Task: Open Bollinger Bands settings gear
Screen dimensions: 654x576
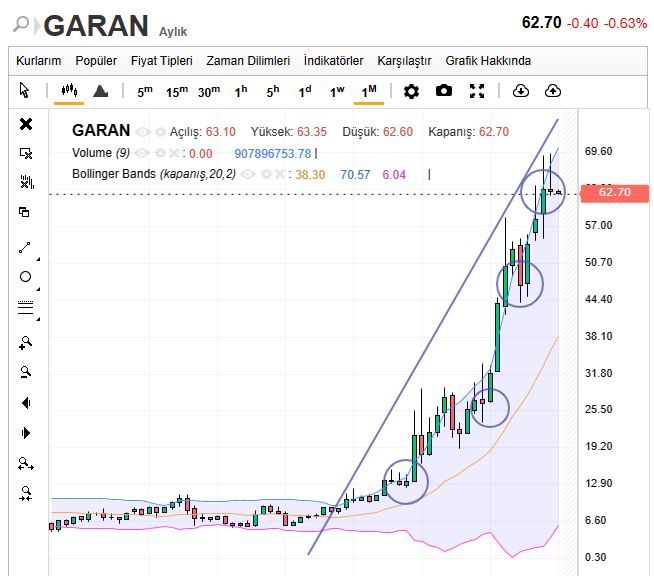Action: point(266,174)
